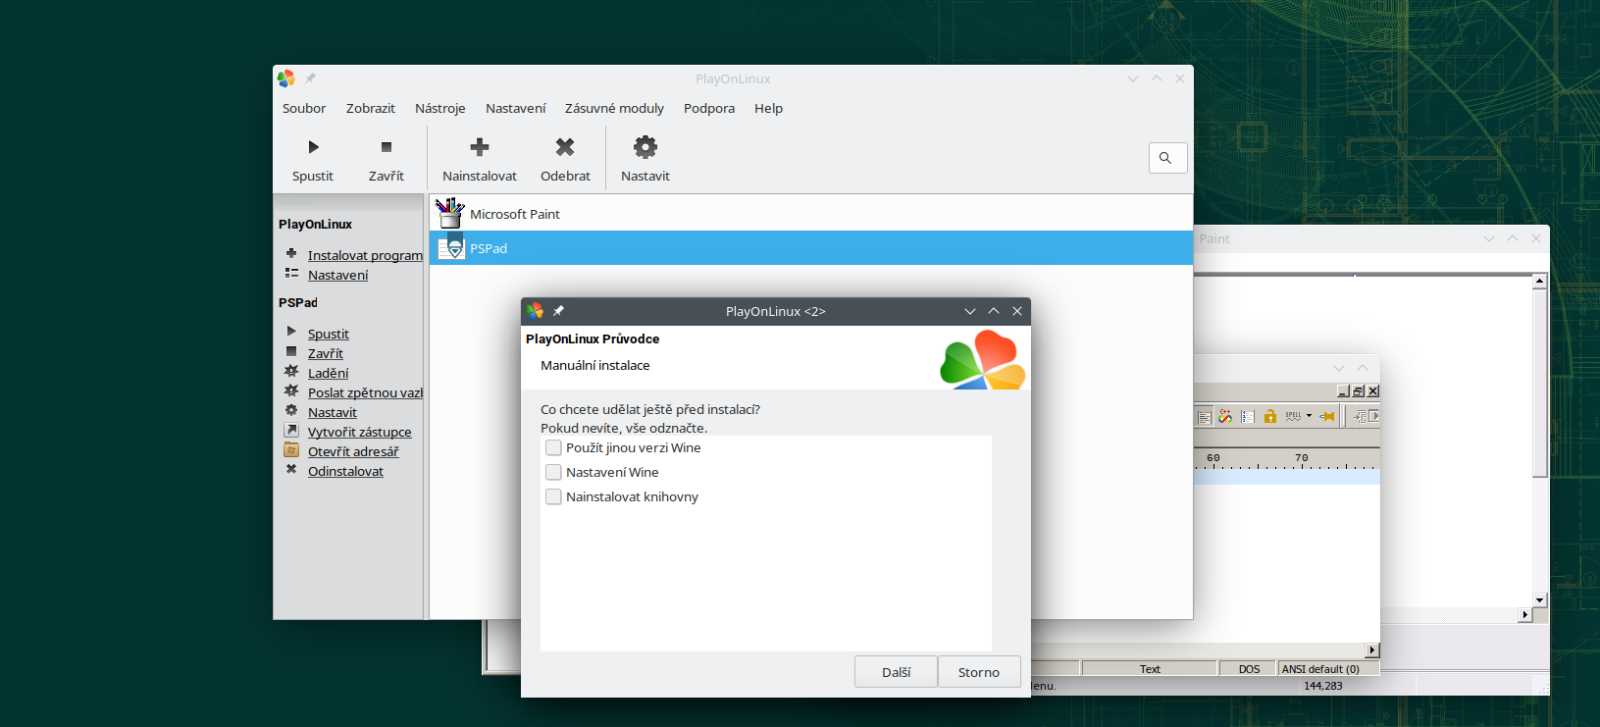Click the Vytvořit zástupce link
The image size is (1600, 727).
point(359,432)
